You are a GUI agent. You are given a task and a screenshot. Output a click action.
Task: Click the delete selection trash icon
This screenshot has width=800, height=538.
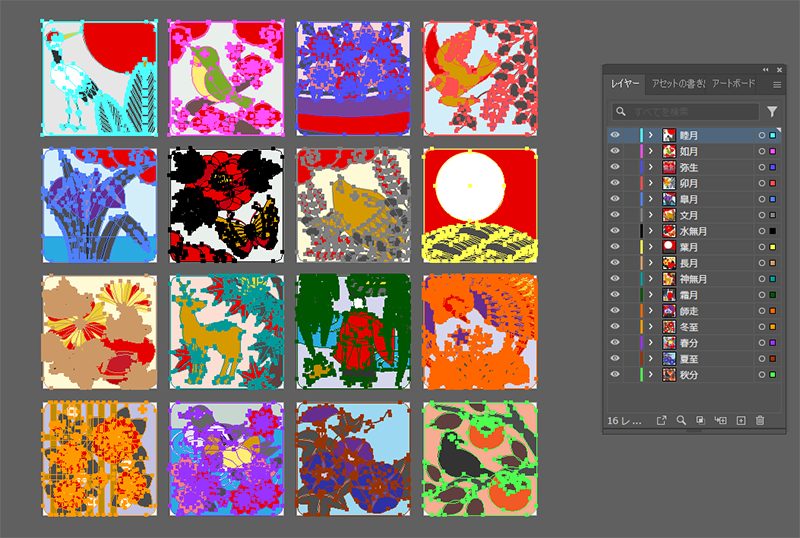tap(759, 421)
